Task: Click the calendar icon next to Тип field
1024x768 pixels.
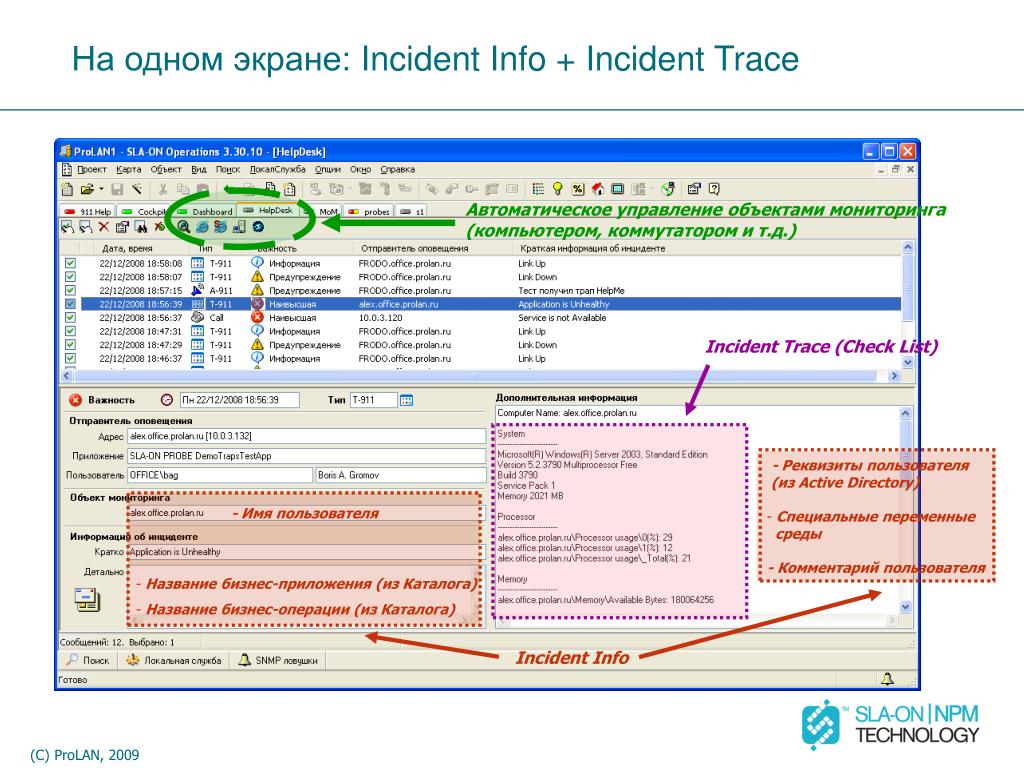Action: pos(406,400)
